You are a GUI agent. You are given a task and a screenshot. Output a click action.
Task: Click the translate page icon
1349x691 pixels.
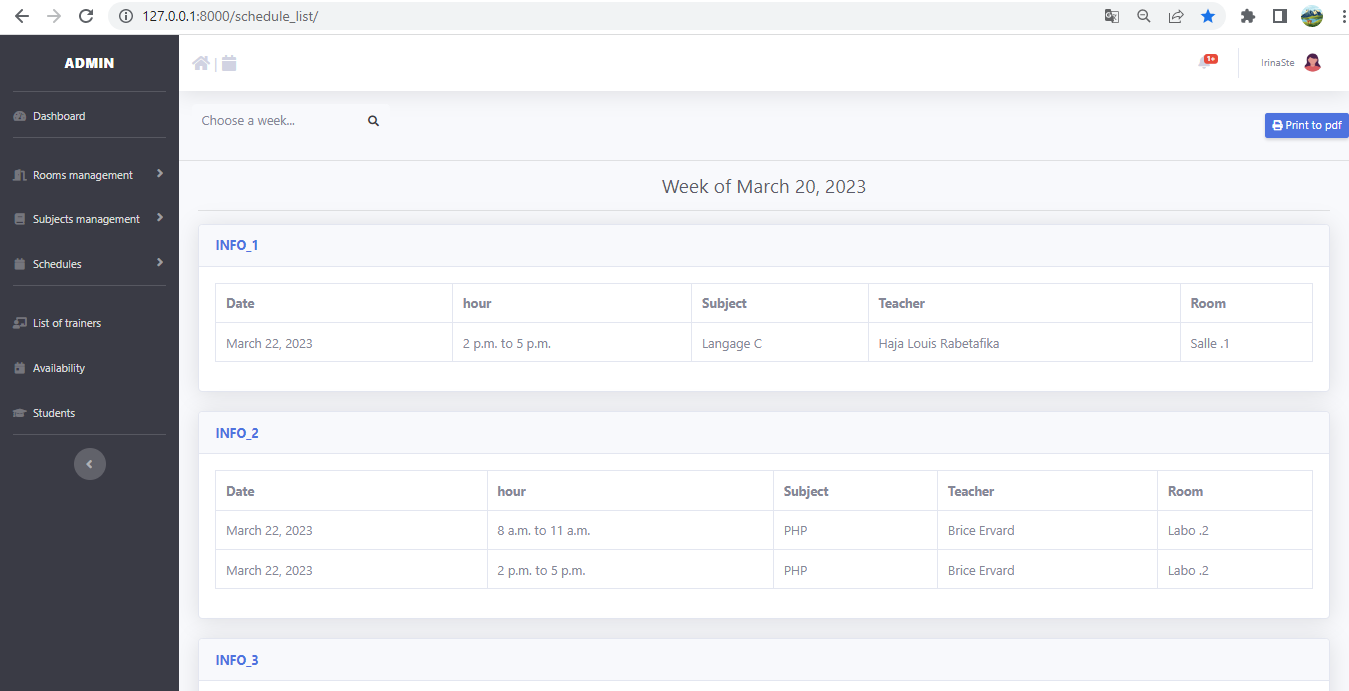1112,16
